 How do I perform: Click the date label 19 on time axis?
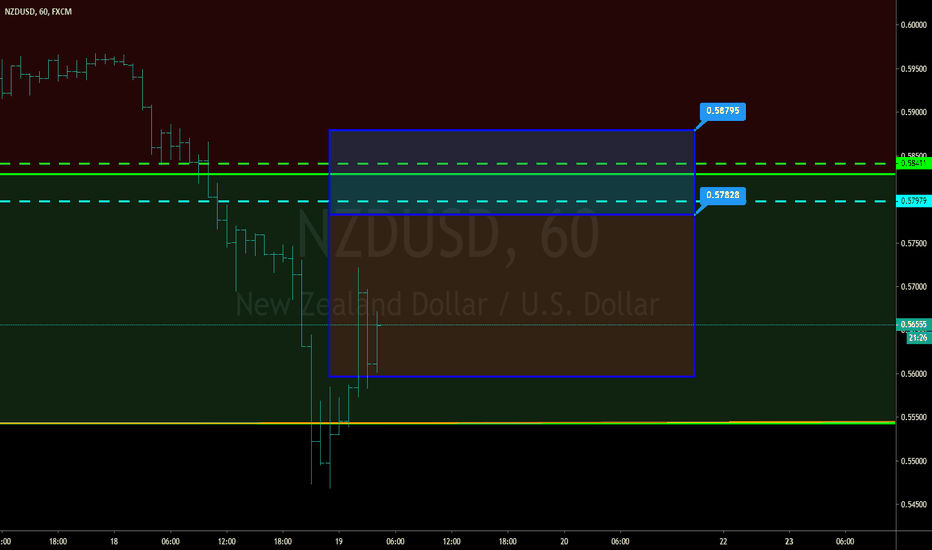(x=339, y=541)
